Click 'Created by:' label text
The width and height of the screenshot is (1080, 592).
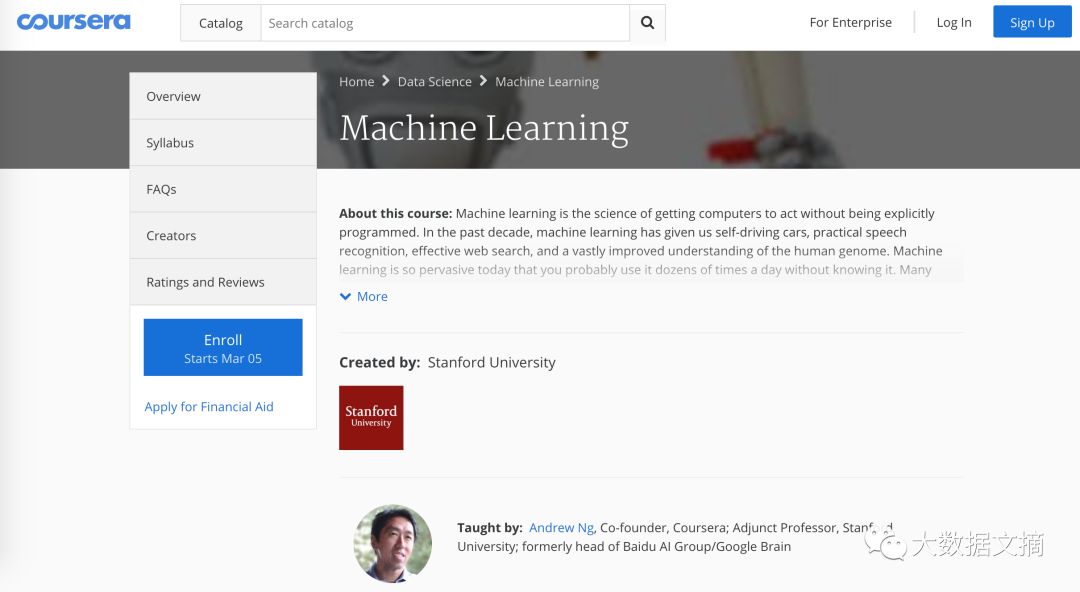coord(380,363)
